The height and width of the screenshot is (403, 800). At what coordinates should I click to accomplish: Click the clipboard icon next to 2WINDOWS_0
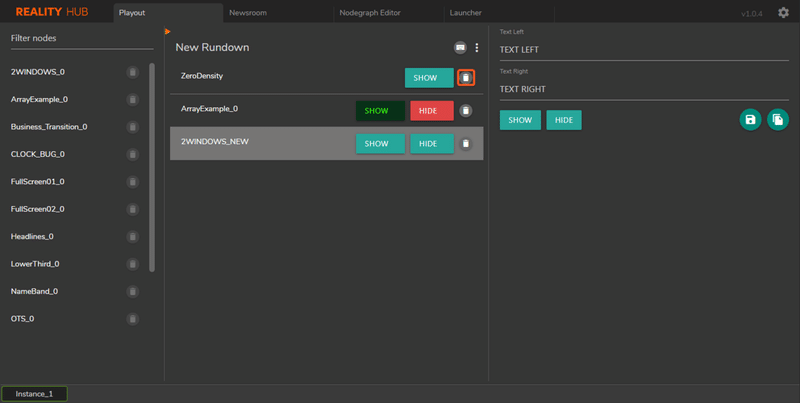pyautogui.click(x=133, y=72)
